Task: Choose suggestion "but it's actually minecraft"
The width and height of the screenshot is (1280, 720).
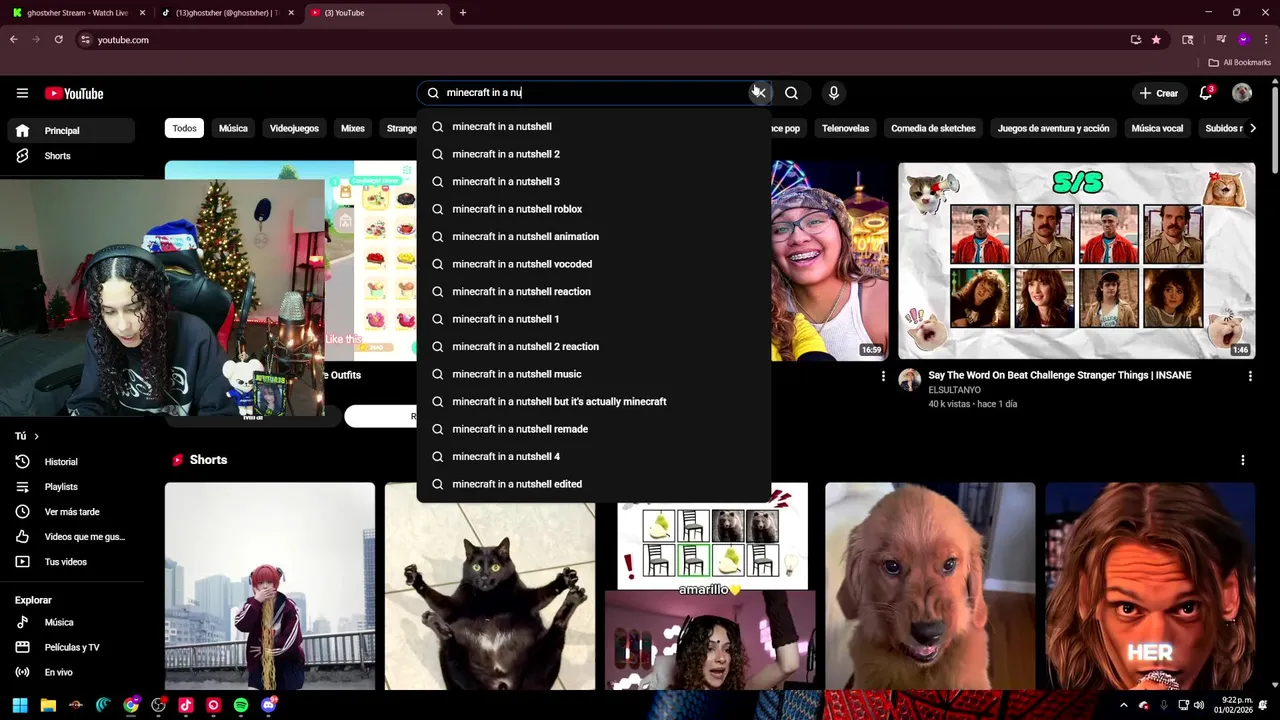Action: (594, 402)
